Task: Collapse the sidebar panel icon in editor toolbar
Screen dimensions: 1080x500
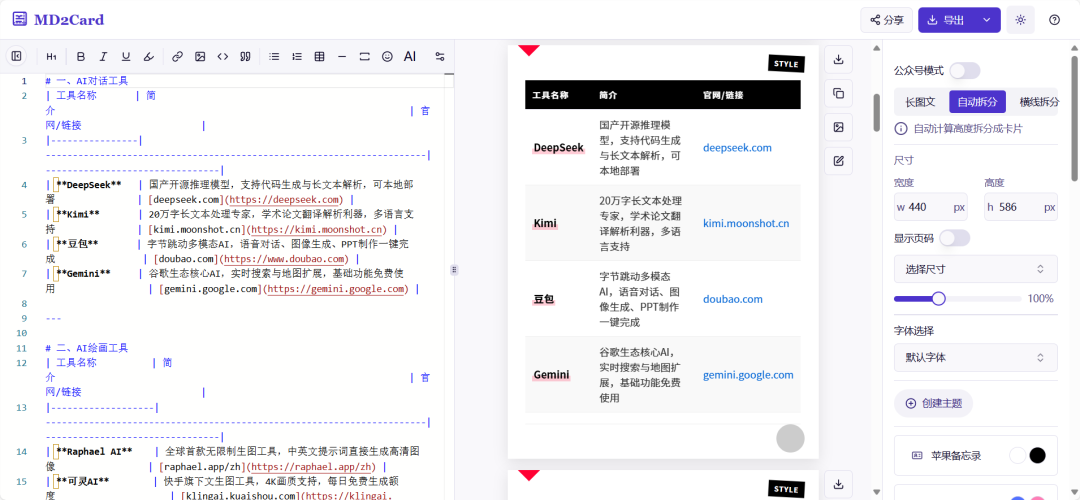Action: (x=17, y=56)
